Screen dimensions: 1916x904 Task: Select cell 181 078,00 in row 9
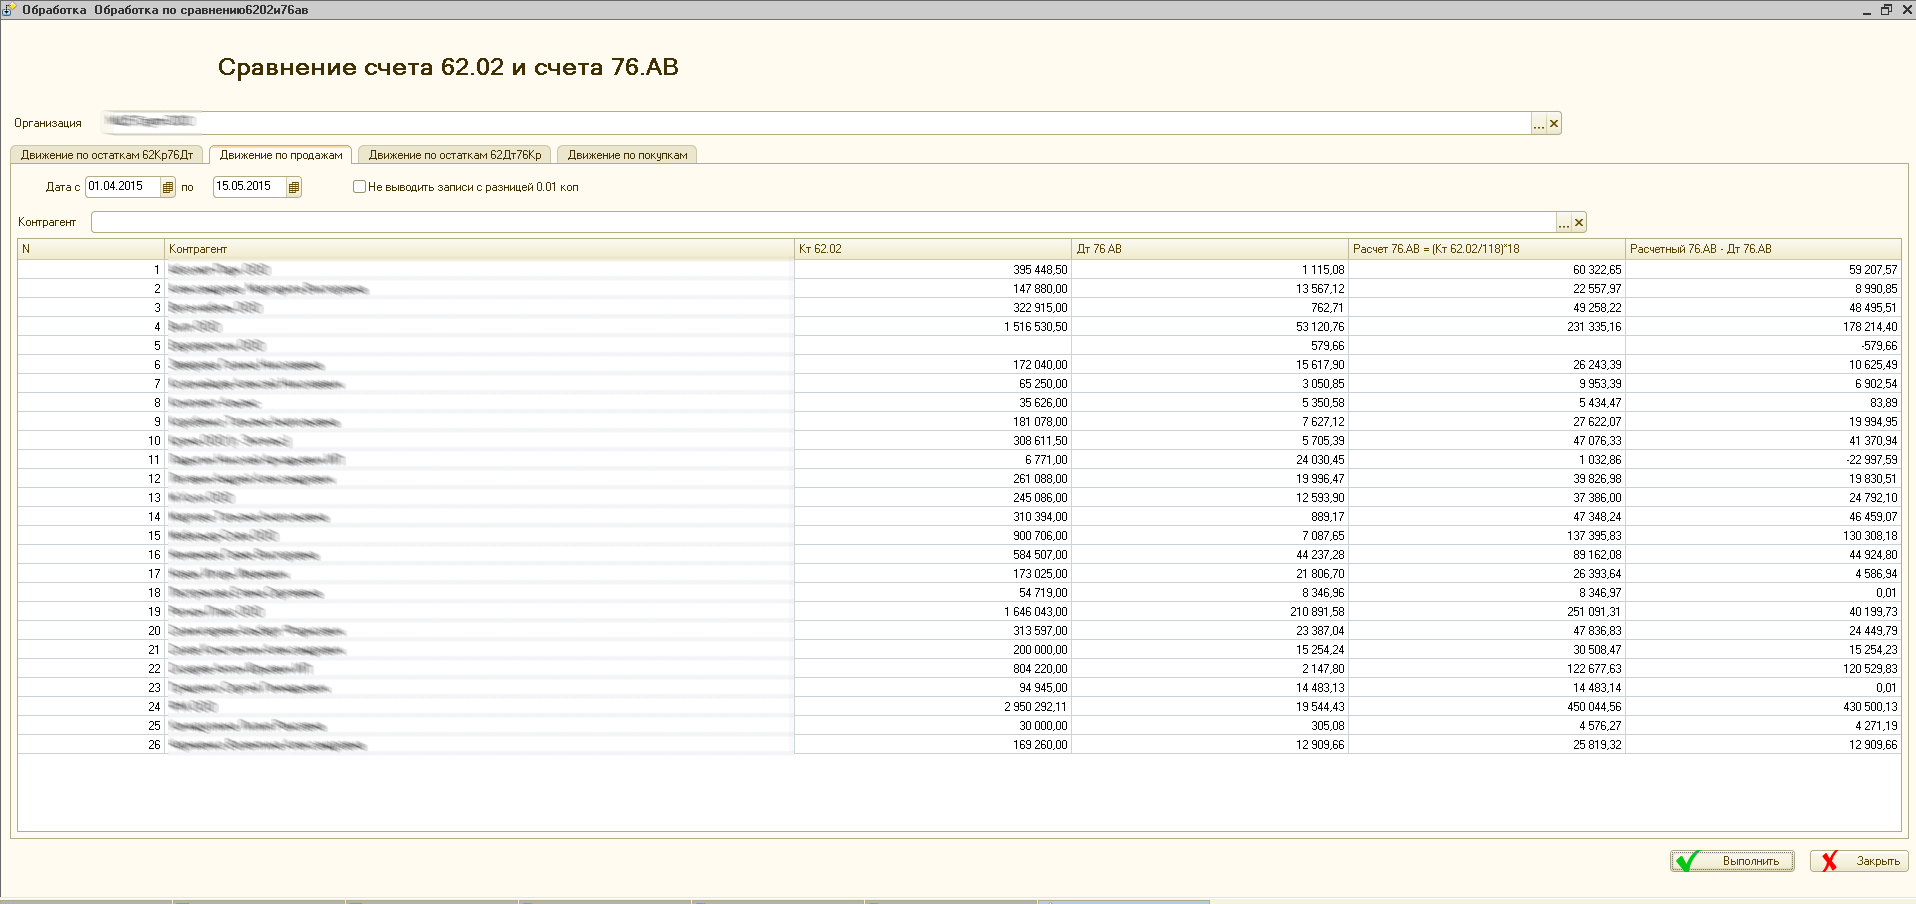[933, 422]
